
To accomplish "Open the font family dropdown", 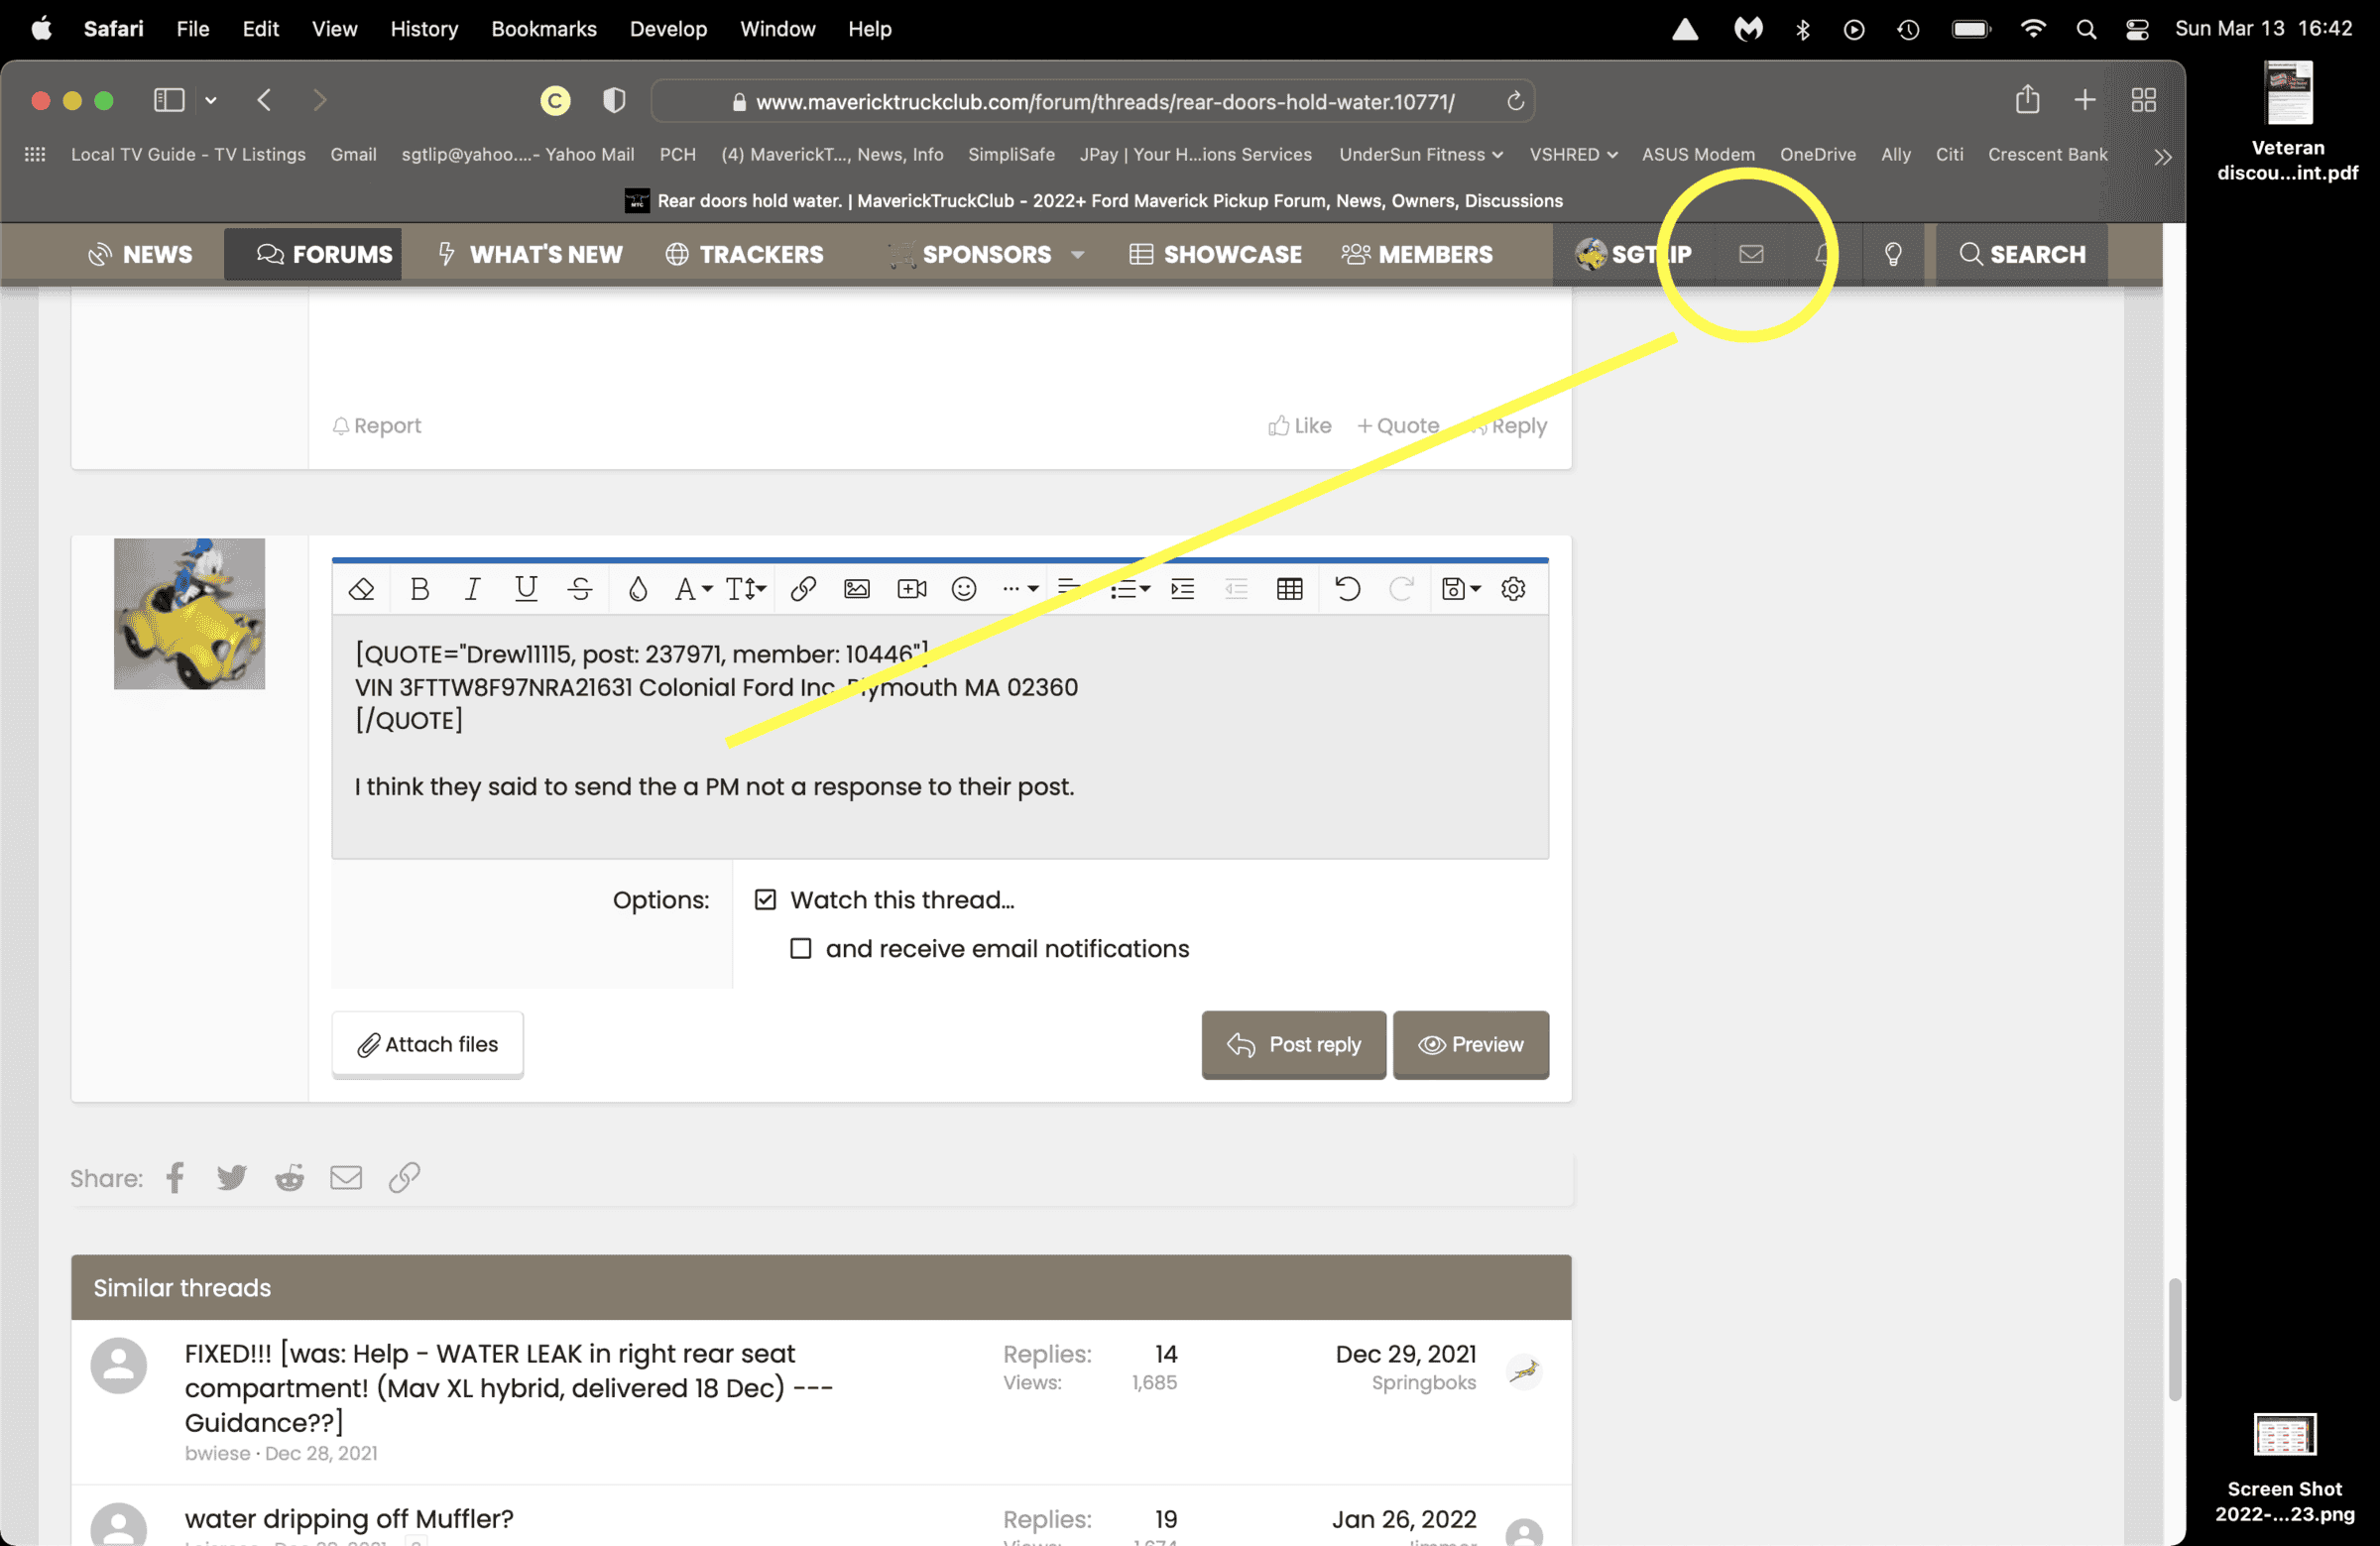I will [693, 589].
